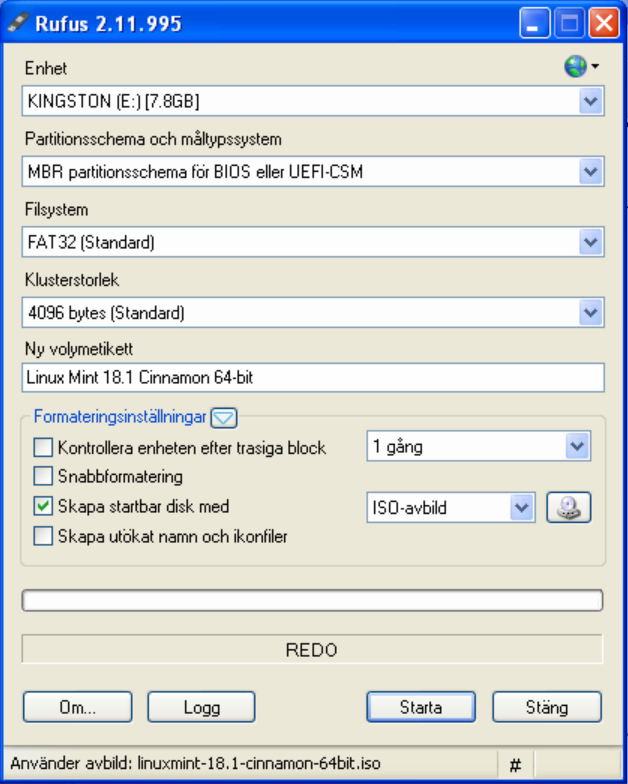Click the Starta button
Screen dimensions: 628x784
tap(421, 707)
